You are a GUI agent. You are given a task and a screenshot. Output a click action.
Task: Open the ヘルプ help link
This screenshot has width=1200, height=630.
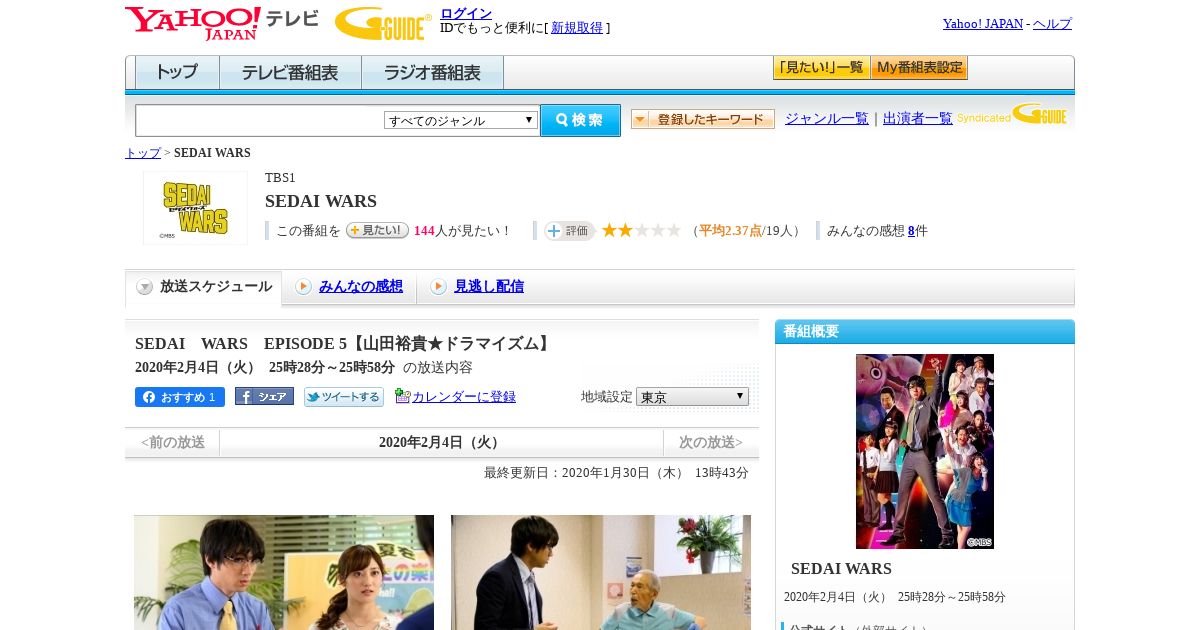(1052, 24)
